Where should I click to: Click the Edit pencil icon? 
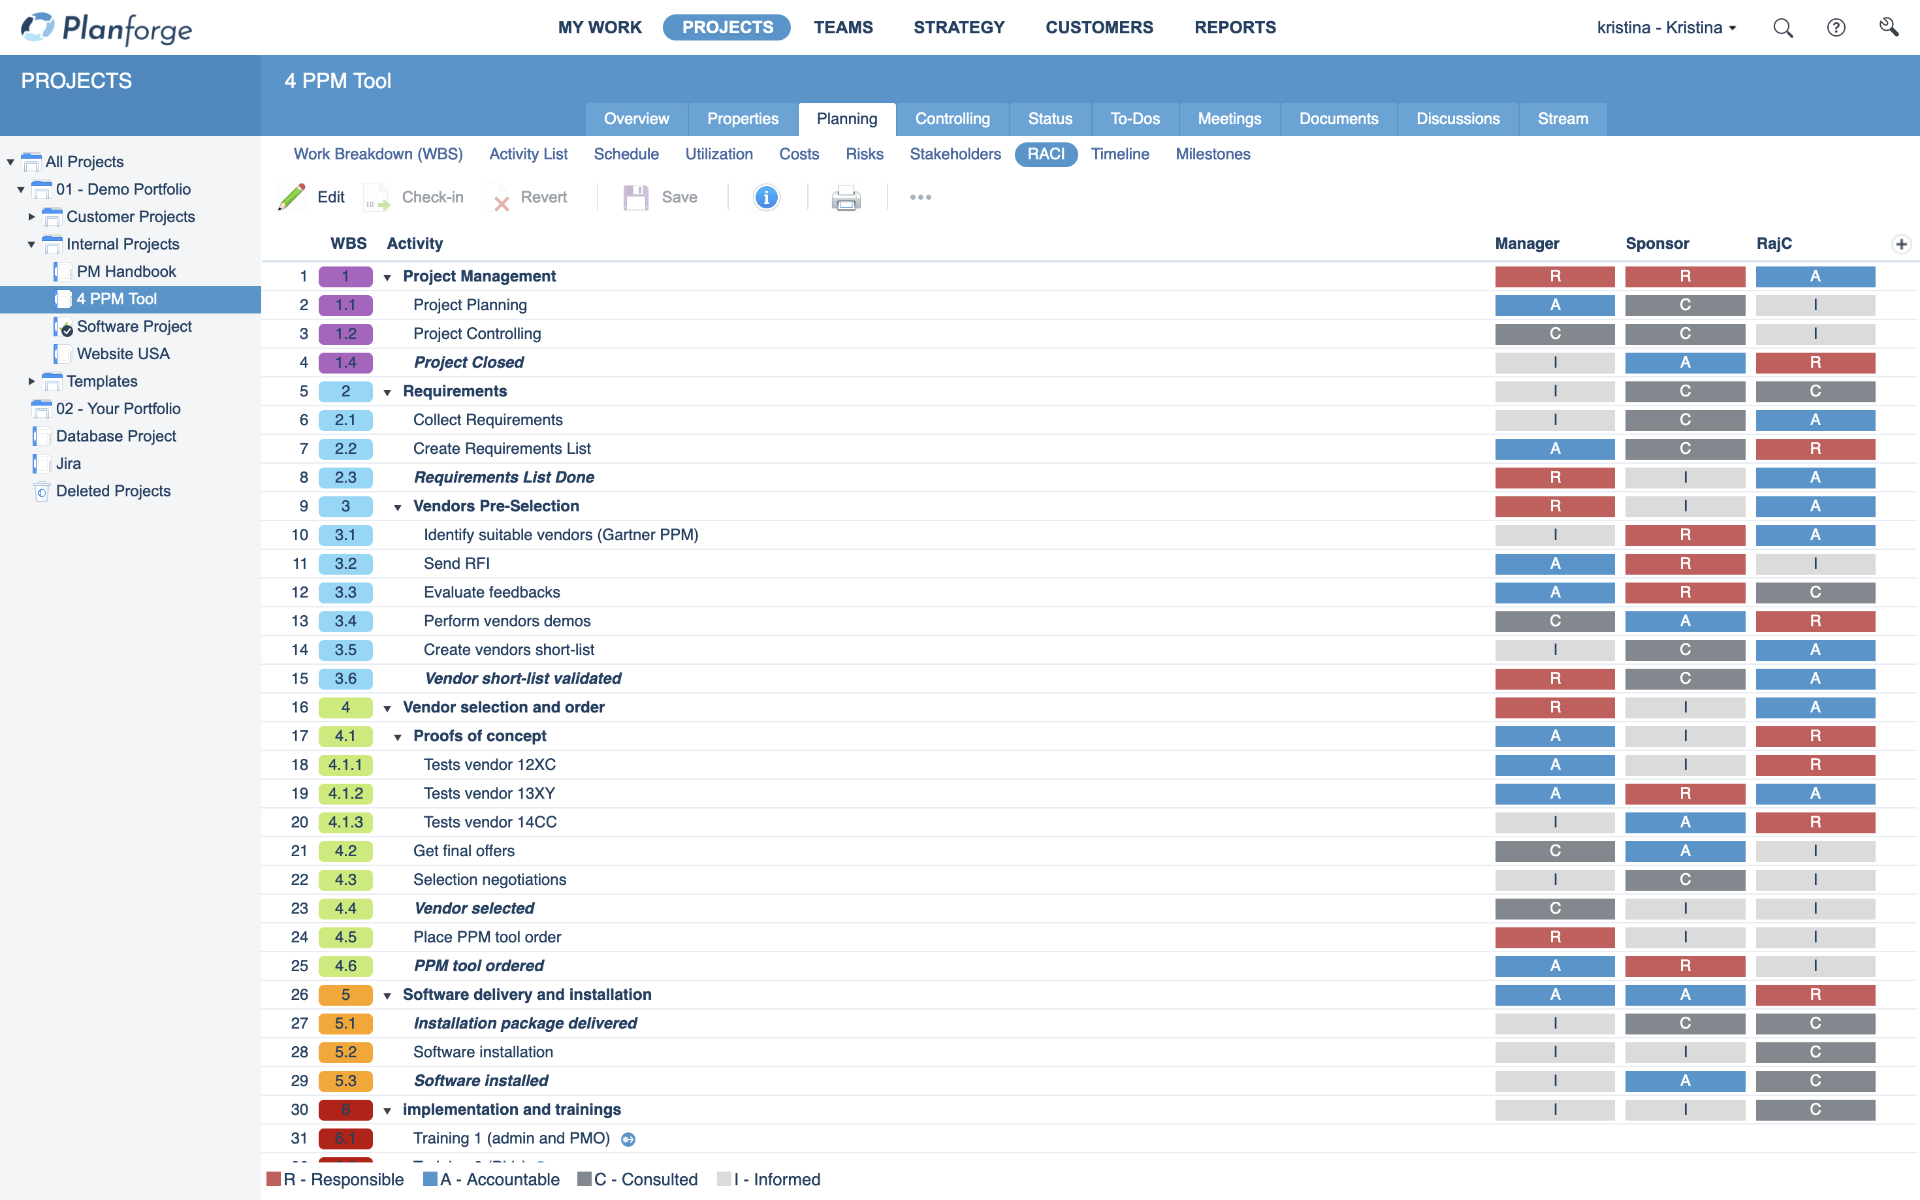click(x=292, y=197)
